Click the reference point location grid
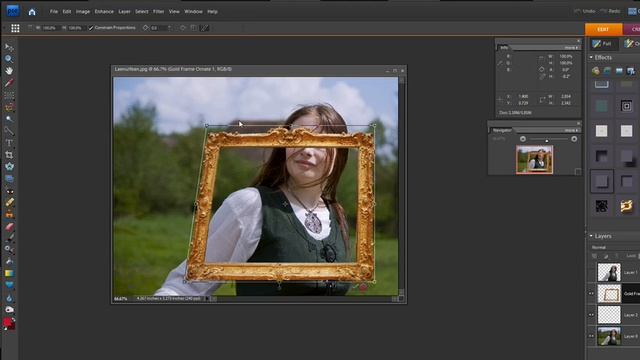 [x=15, y=28]
